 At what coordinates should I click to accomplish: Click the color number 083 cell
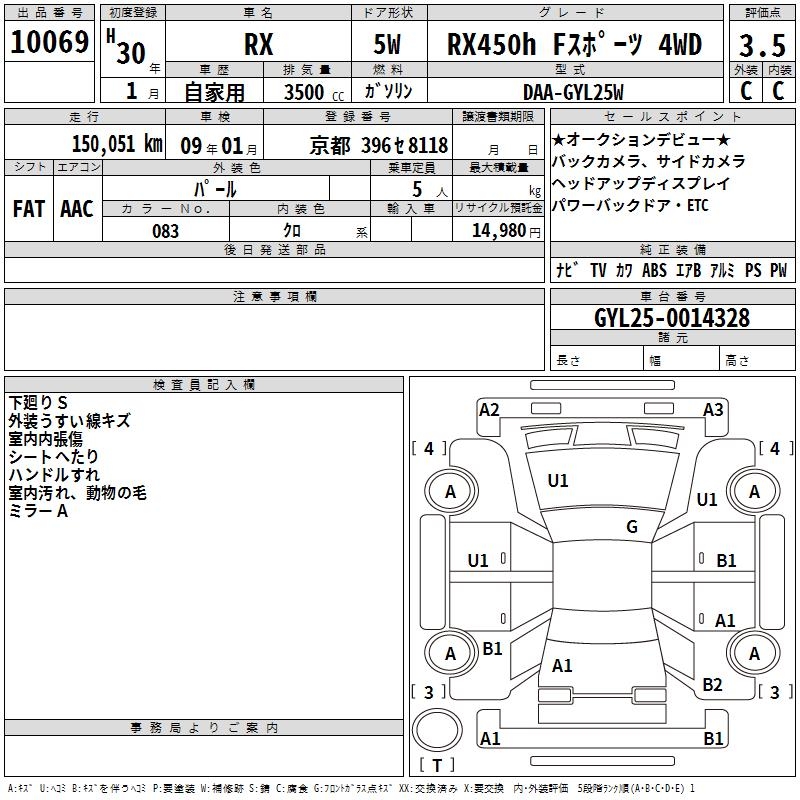pyautogui.click(x=166, y=231)
